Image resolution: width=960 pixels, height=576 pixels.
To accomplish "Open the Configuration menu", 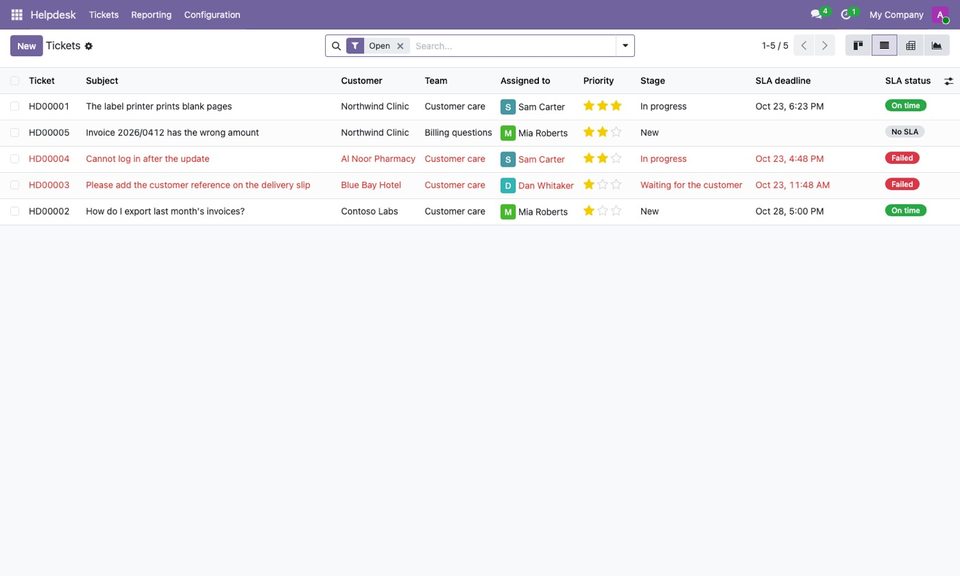I will (212, 15).
